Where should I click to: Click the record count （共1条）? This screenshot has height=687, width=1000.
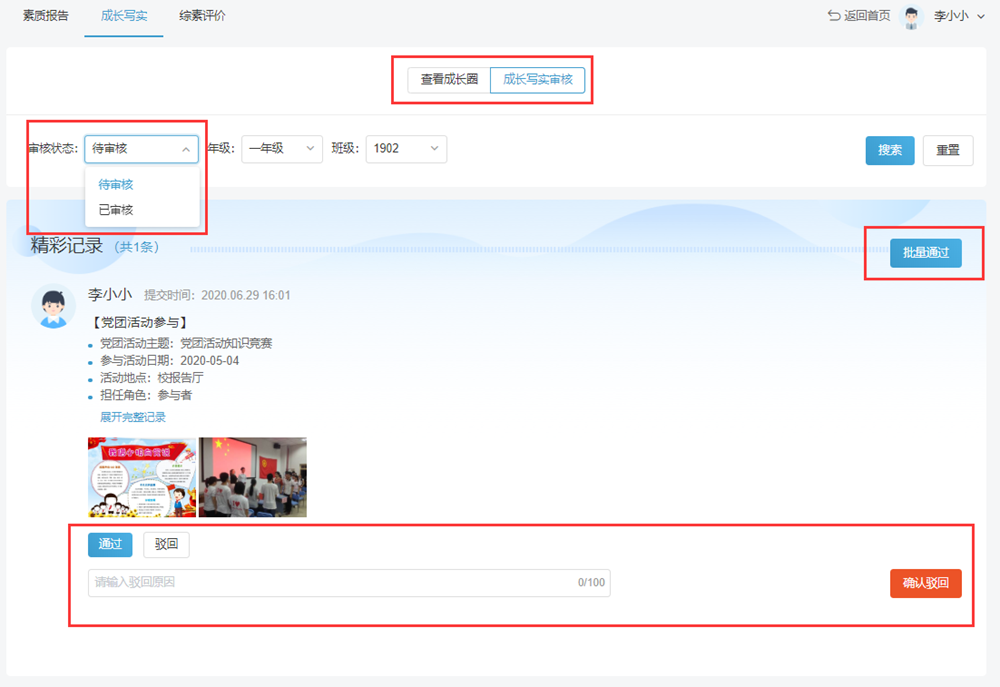(136, 247)
